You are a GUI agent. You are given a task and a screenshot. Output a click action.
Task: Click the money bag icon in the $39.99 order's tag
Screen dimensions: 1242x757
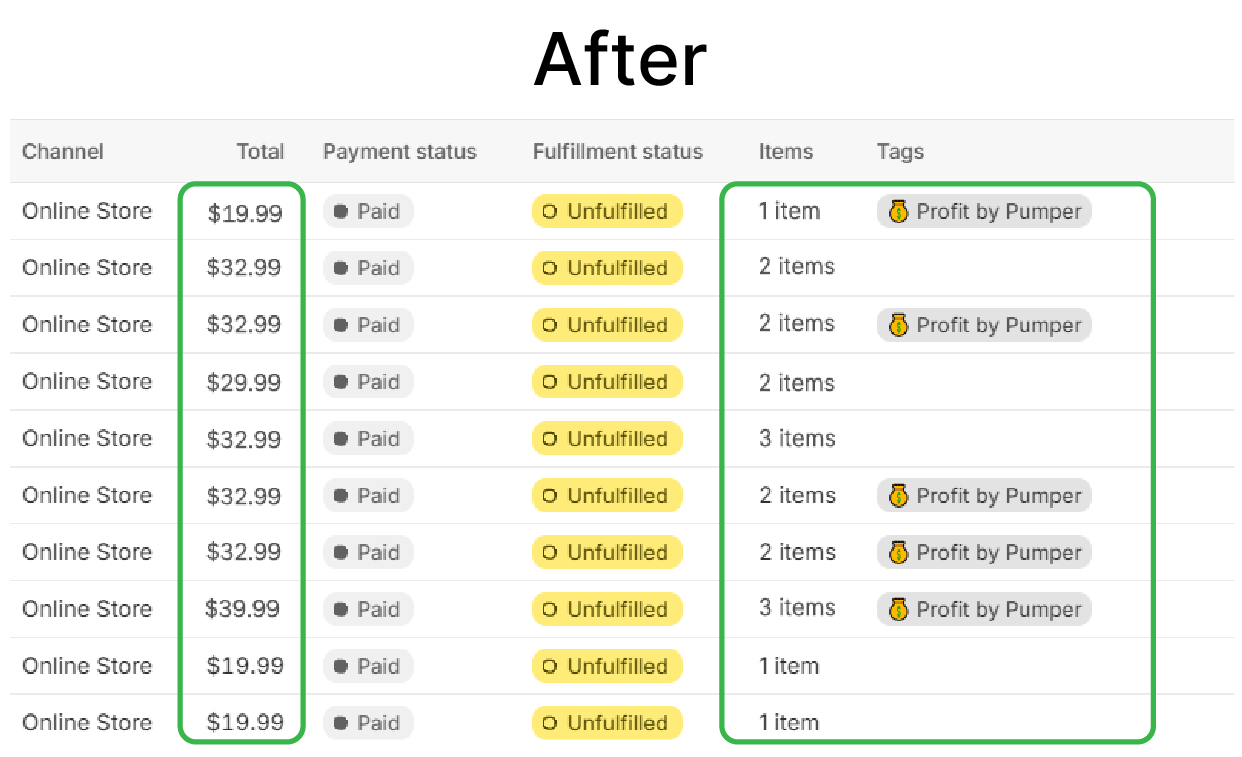coord(898,609)
